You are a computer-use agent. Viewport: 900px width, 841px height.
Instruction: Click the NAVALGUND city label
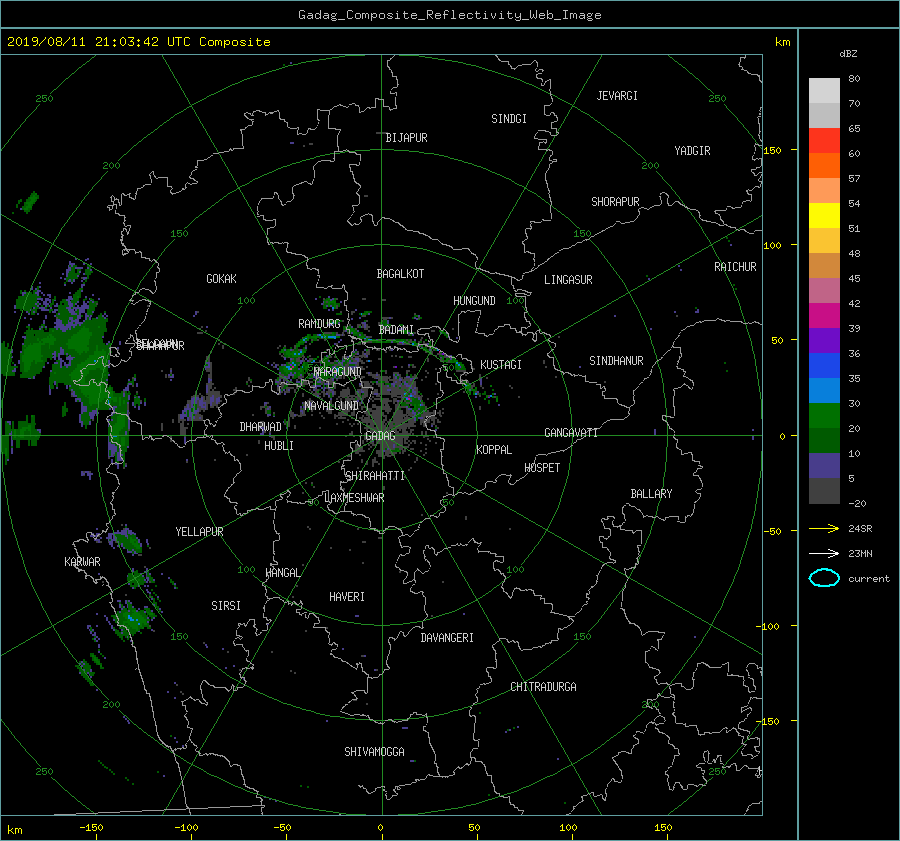tap(331, 406)
